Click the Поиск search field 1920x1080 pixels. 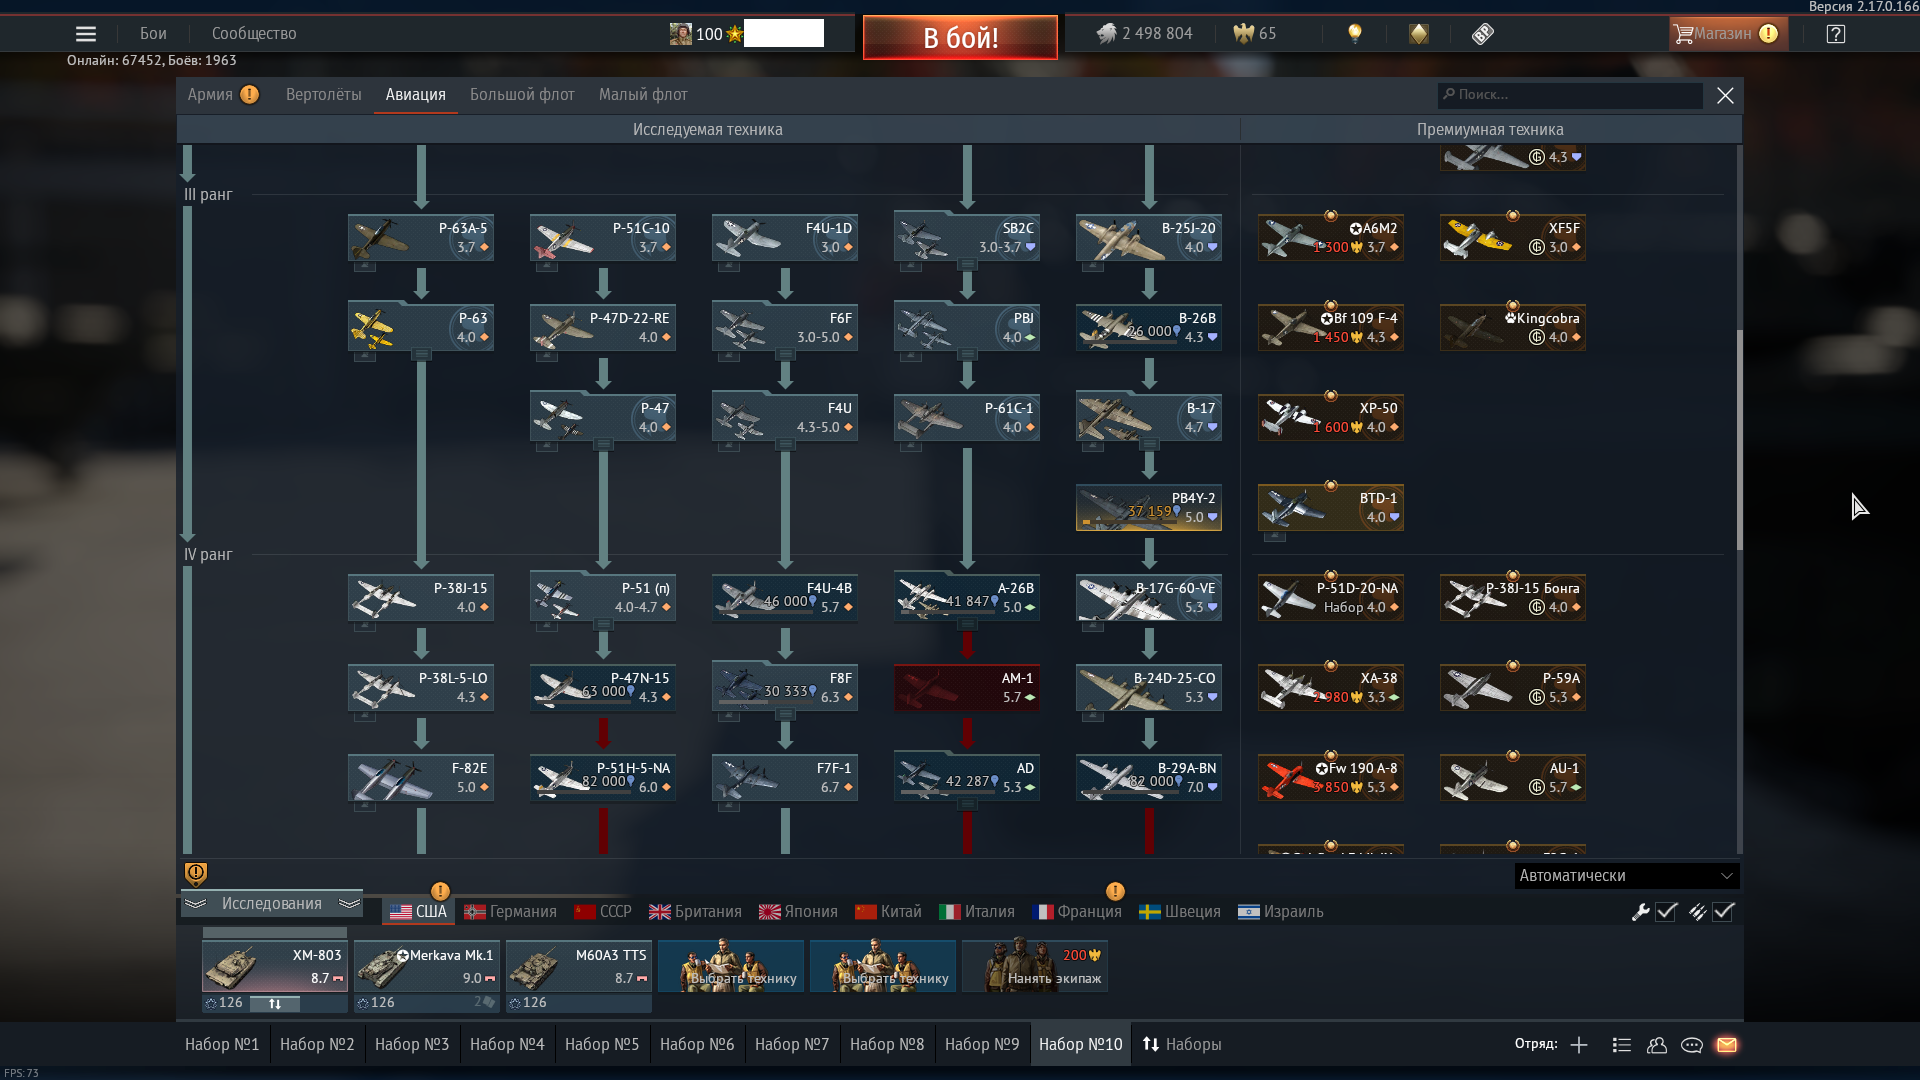coord(1570,95)
